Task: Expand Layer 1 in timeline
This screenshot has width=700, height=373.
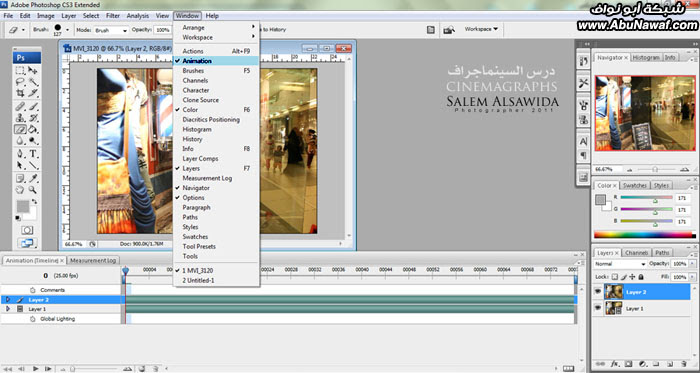Action: pyautogui.click(x=7, y=309)
